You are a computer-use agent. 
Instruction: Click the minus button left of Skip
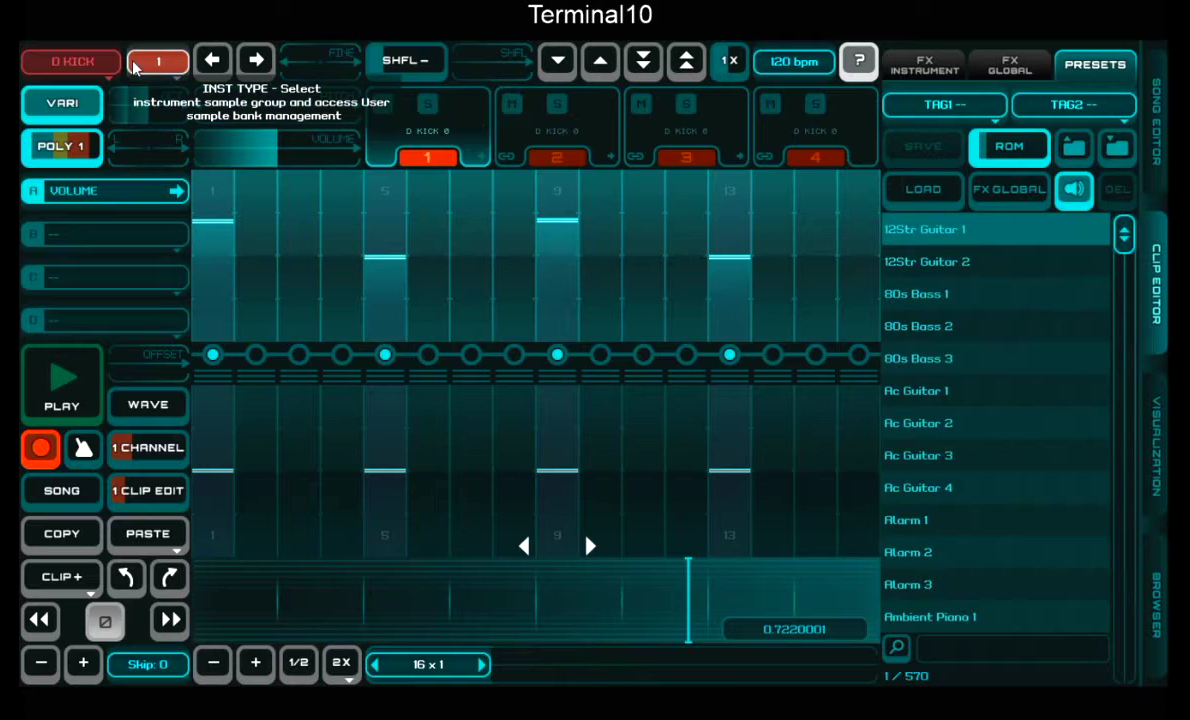(x=41, y=663)
